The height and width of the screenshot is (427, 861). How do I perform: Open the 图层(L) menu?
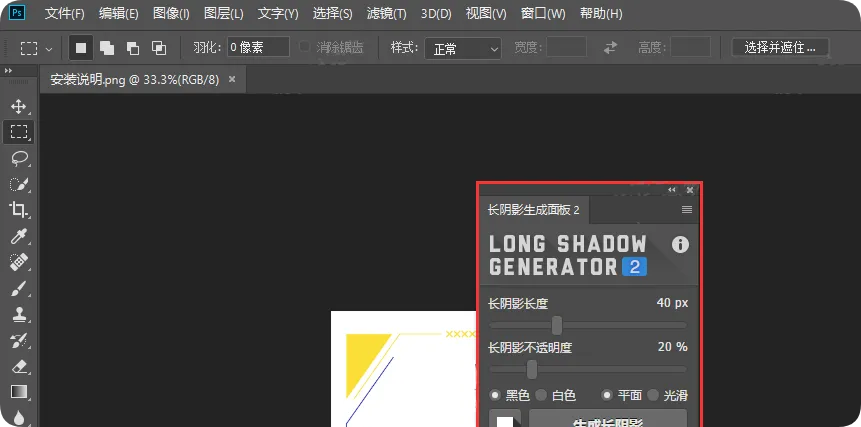click(x=223, y=14)
